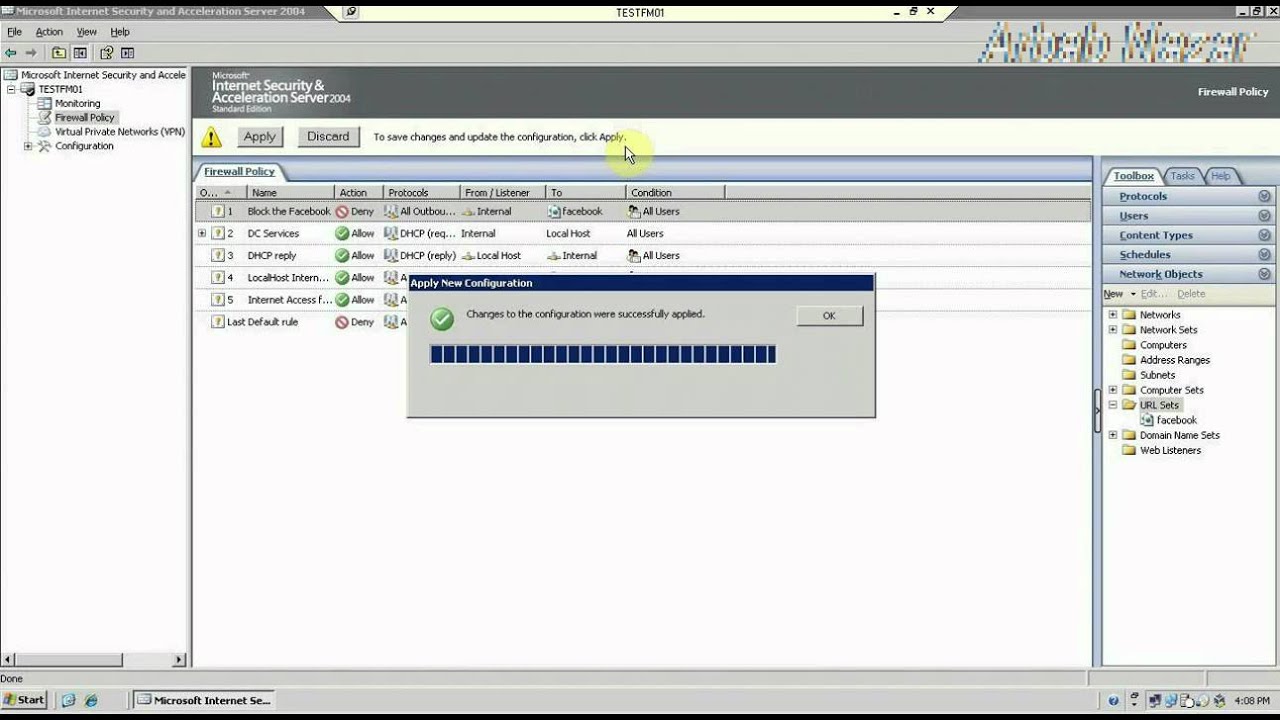Screen dimensions: 1280x720
Task: Collapse the URL Sets folder
Action: (x=1113, y=405)
